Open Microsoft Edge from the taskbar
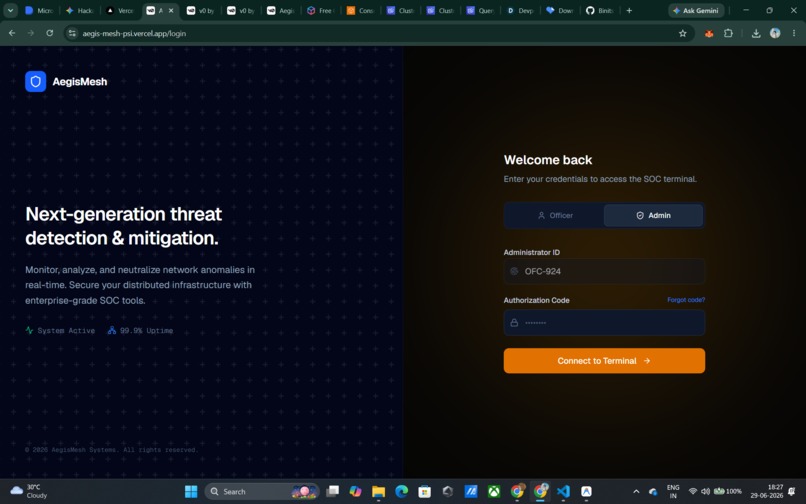 401,492
